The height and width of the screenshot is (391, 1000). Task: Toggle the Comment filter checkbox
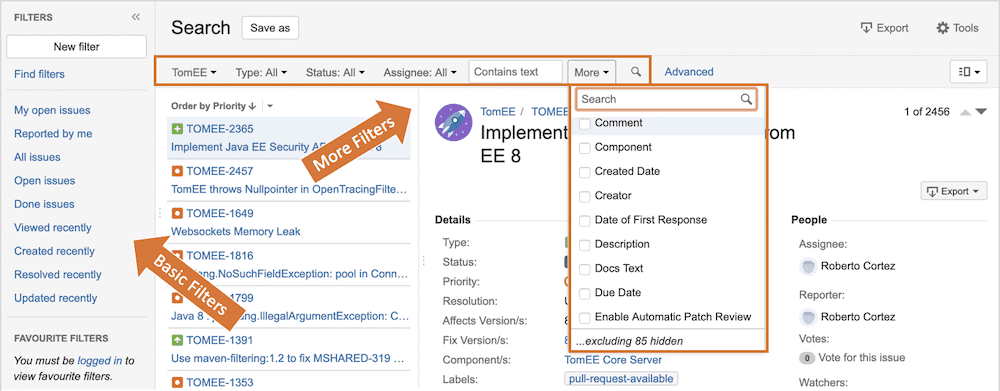[x=584, y=124]
